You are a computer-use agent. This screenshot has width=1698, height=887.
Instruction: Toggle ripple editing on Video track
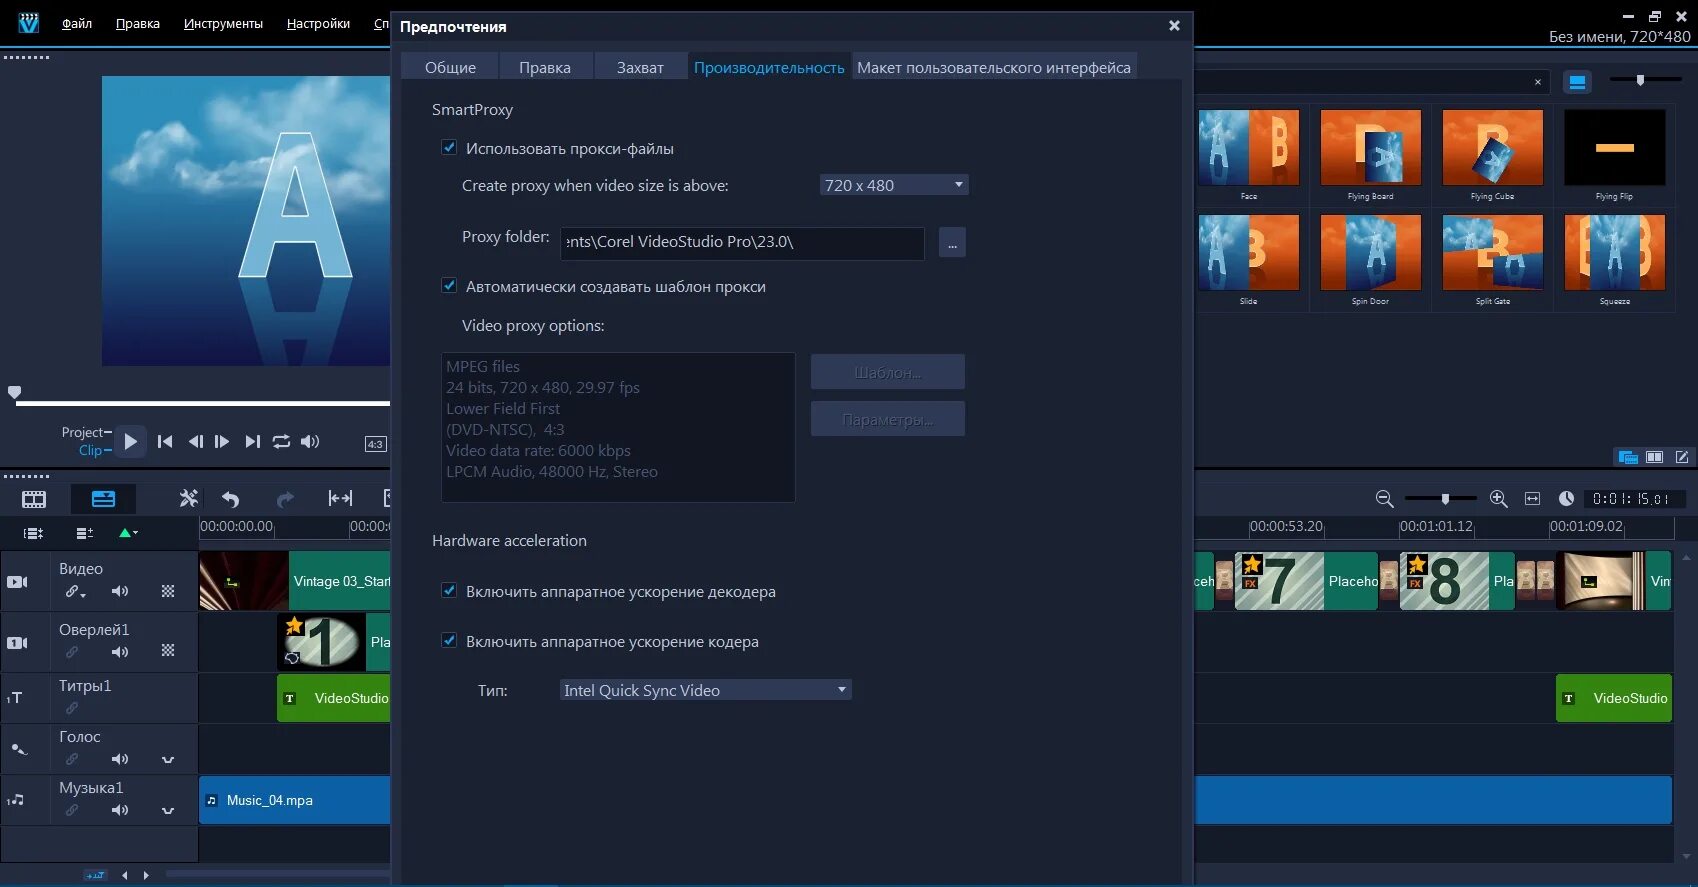coord(75,592)
